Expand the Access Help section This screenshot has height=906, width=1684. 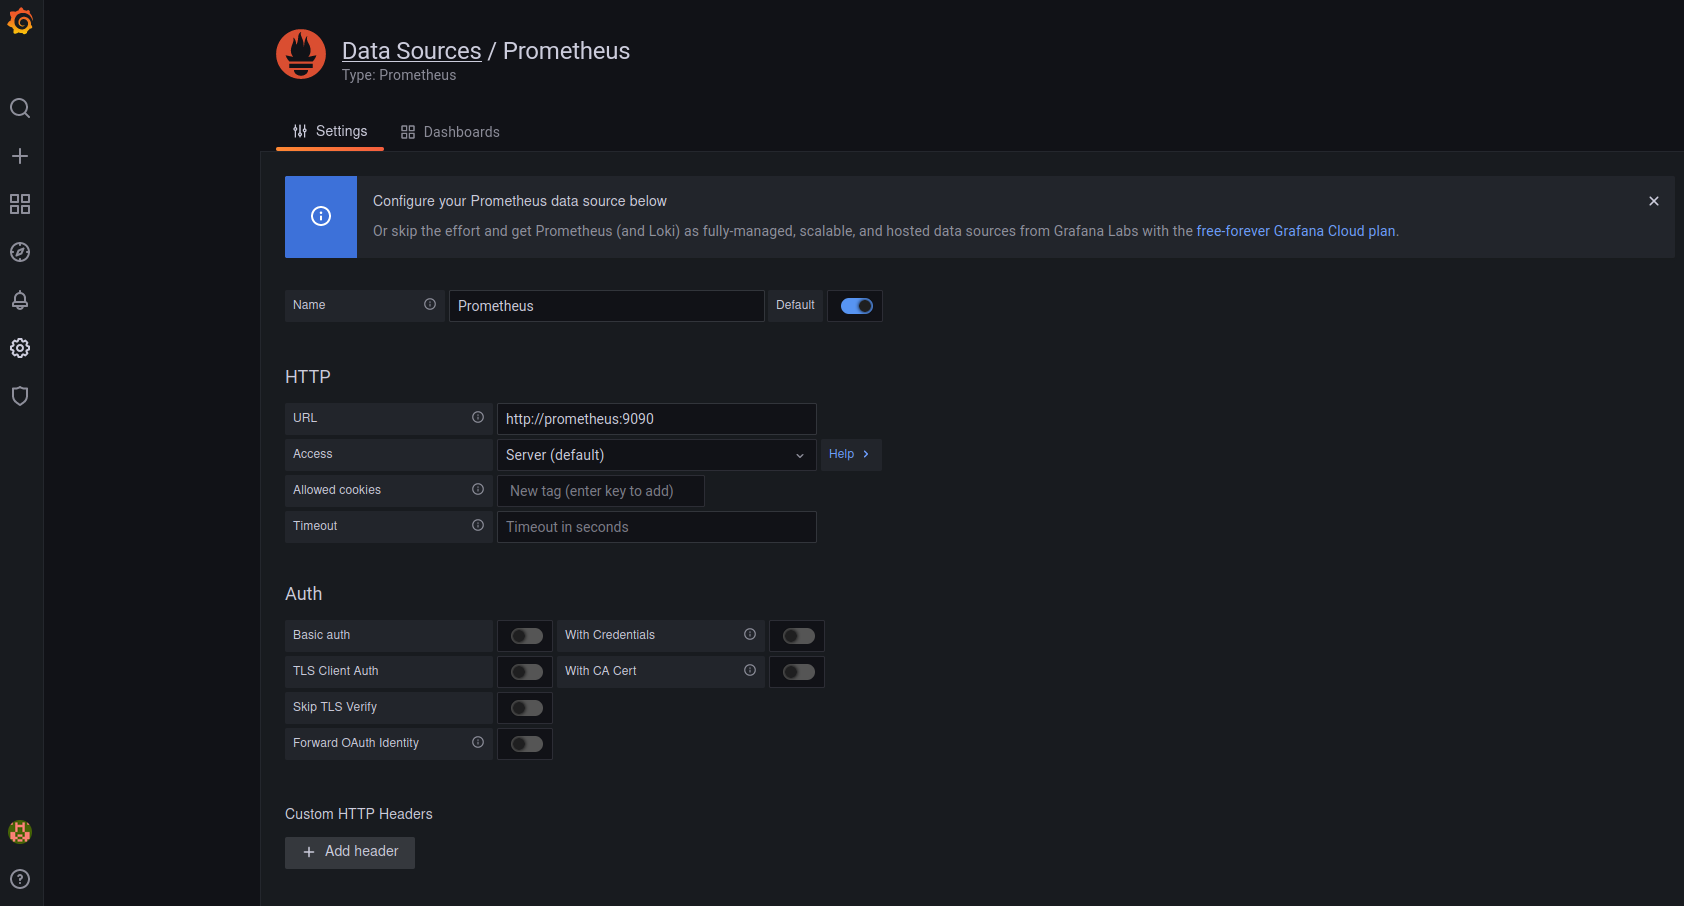click(x=849, y=454)
